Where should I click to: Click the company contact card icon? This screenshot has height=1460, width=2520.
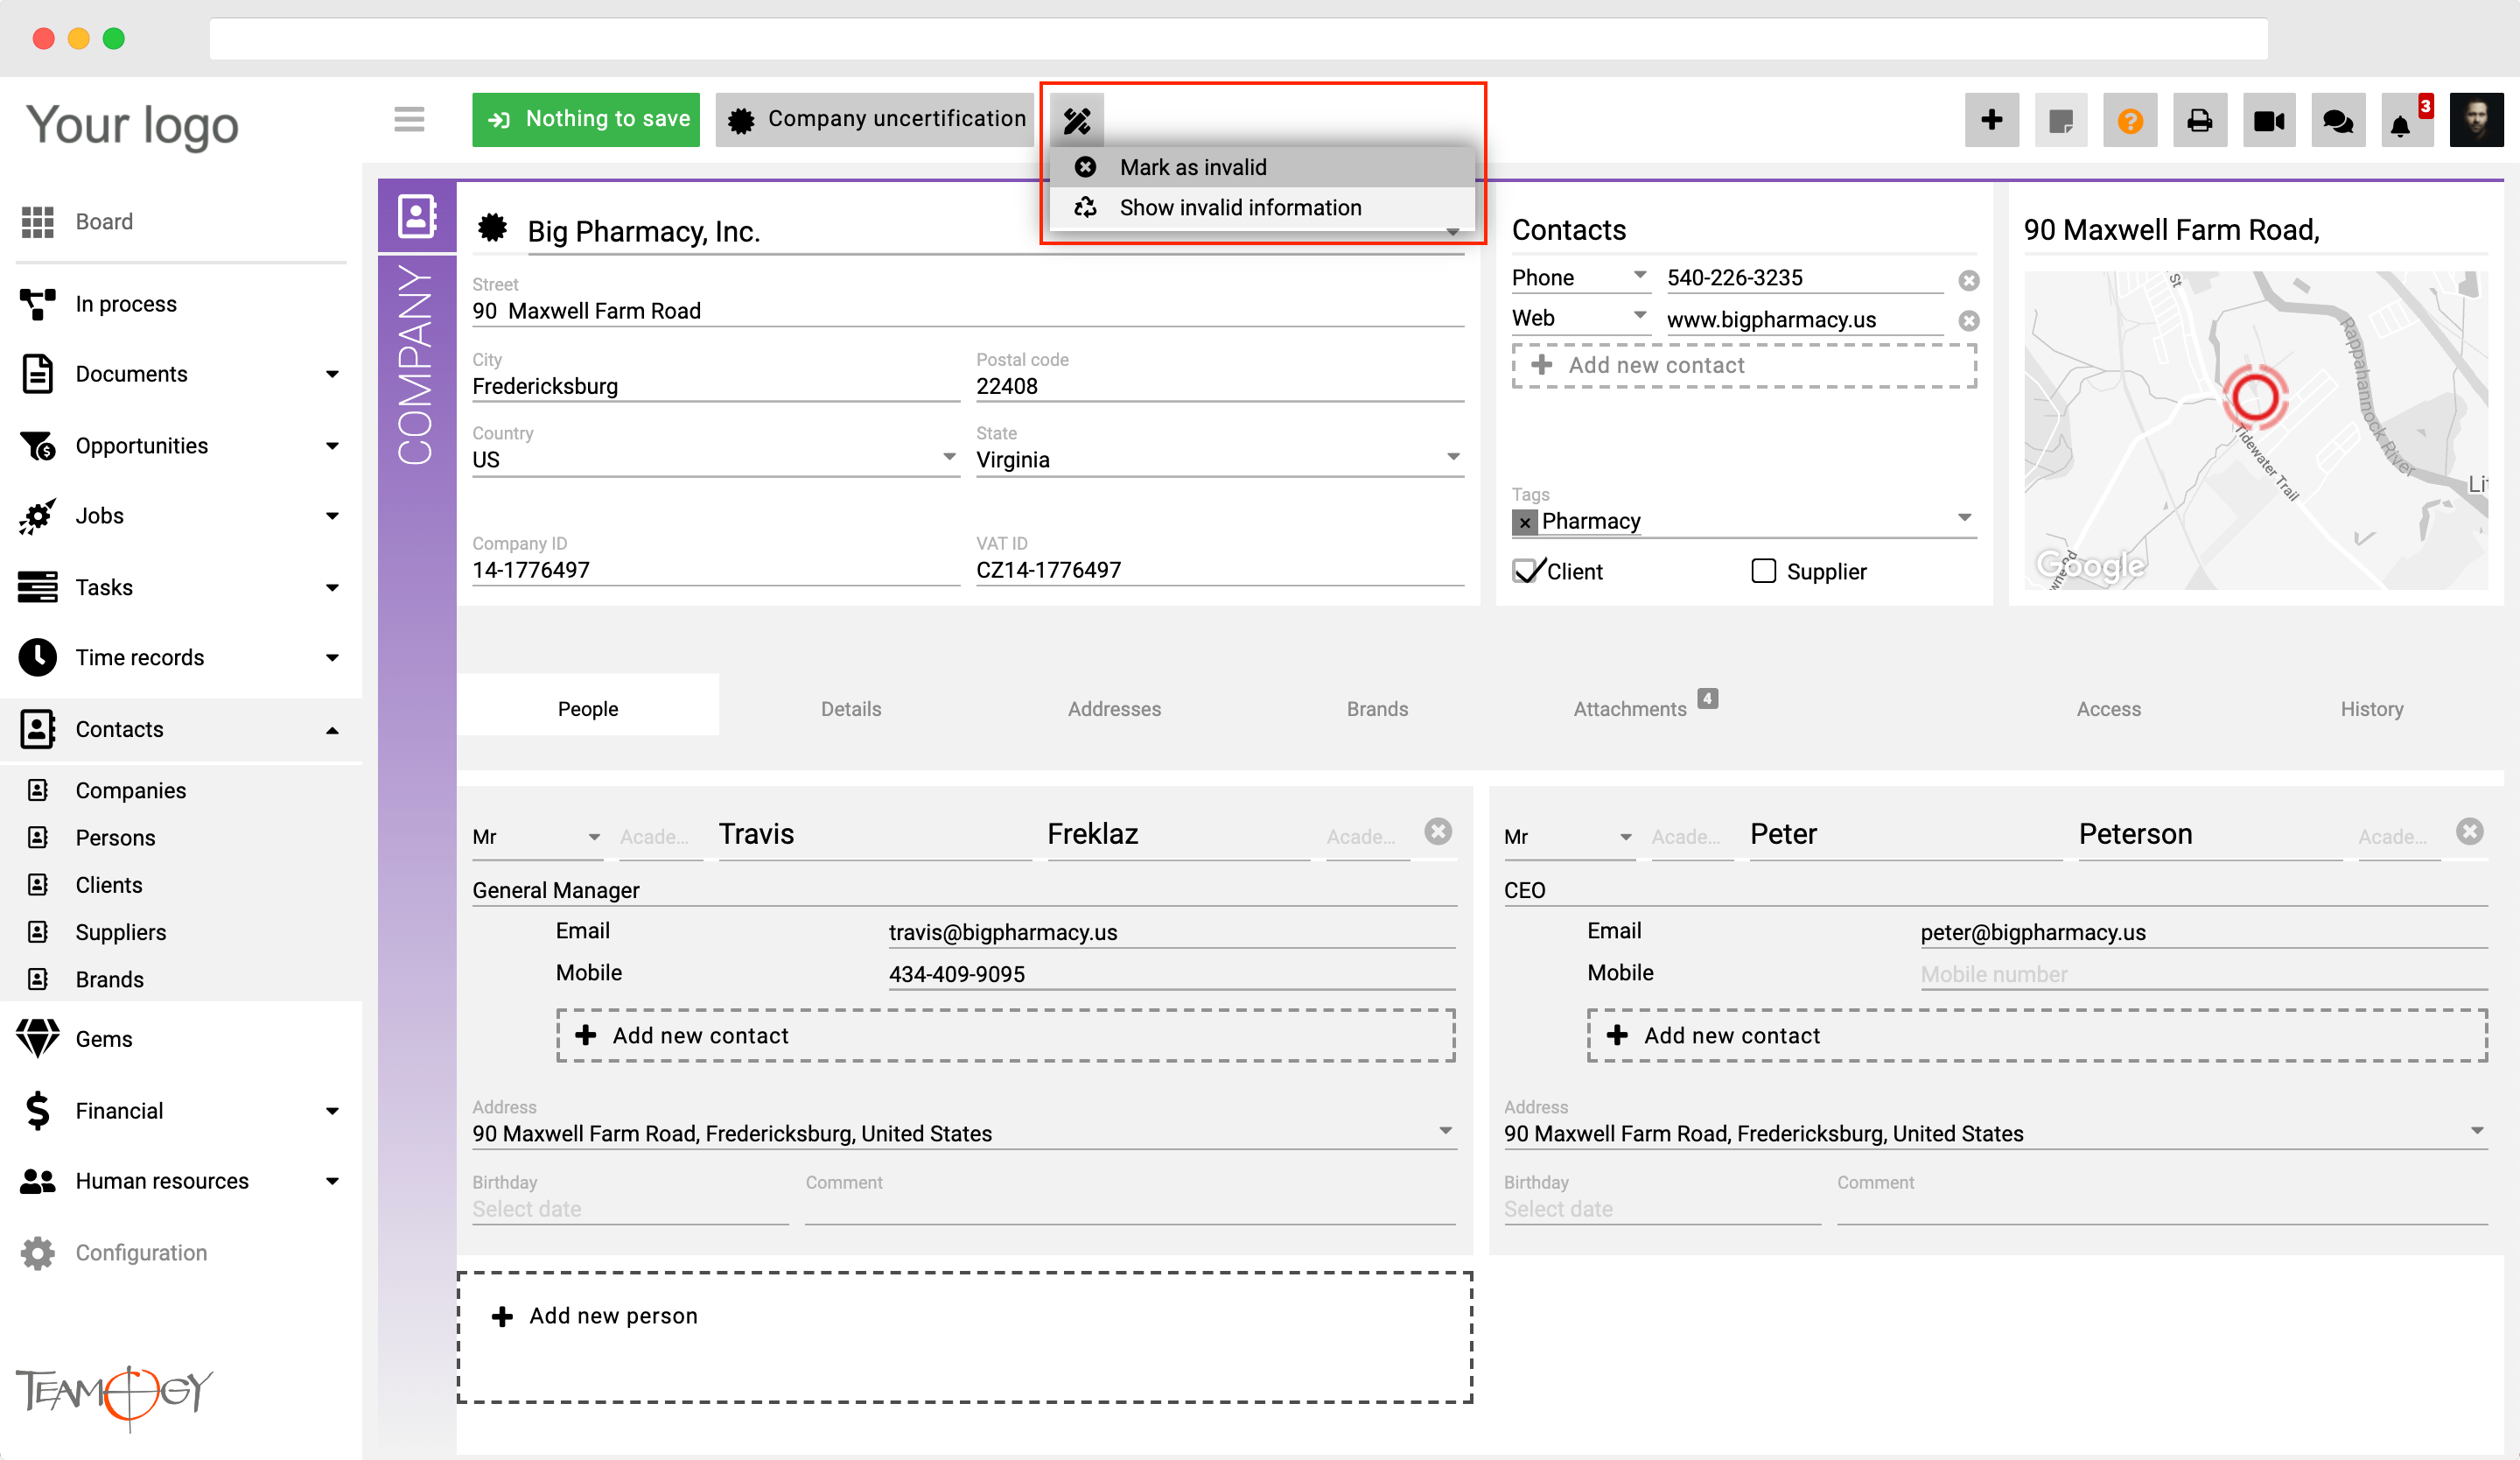417,216
